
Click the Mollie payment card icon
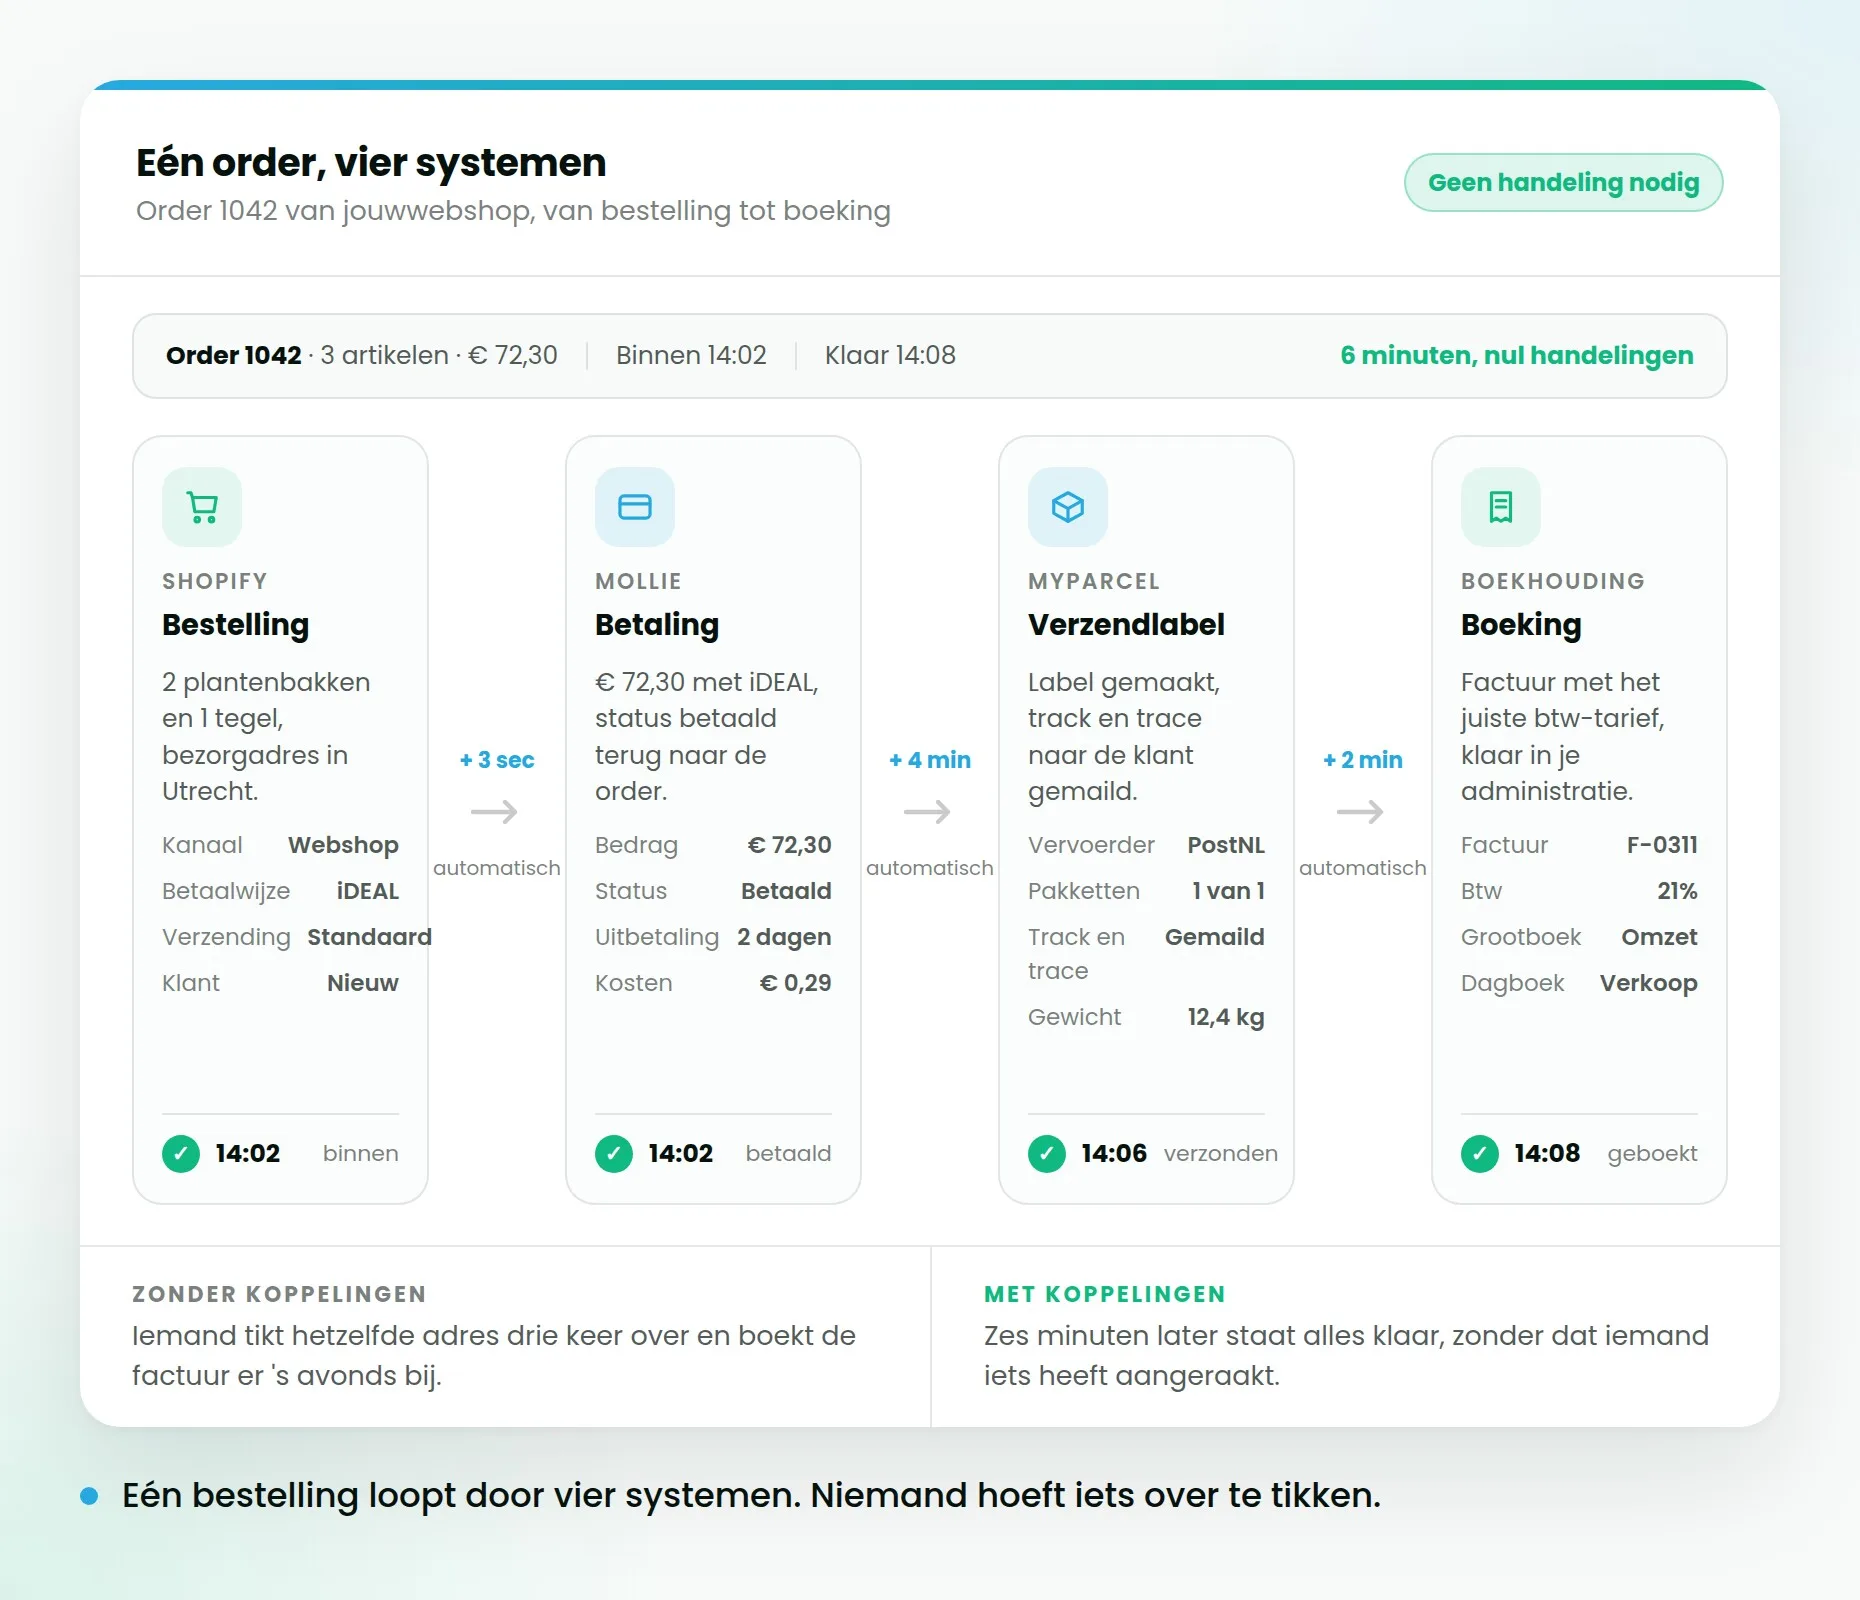click(x=635, y=507)
